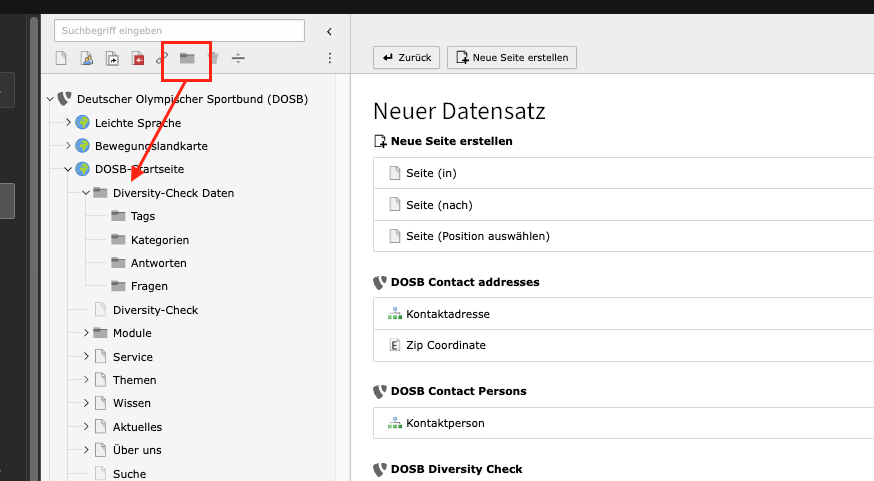The width and height of the screenshot is (874, 481).
Task: Select the shortcut page icon in toolbar
Action: tap(112, 58)
